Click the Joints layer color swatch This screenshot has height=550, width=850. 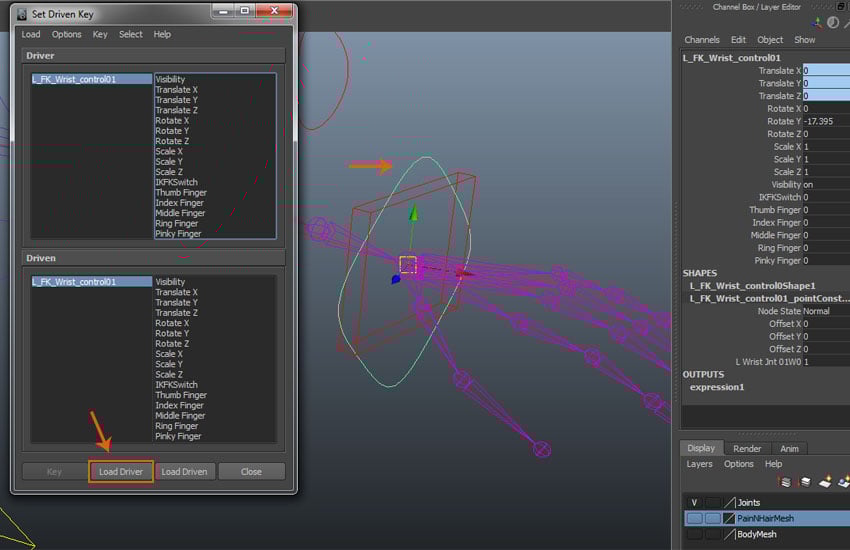click(x=729, y=502)
